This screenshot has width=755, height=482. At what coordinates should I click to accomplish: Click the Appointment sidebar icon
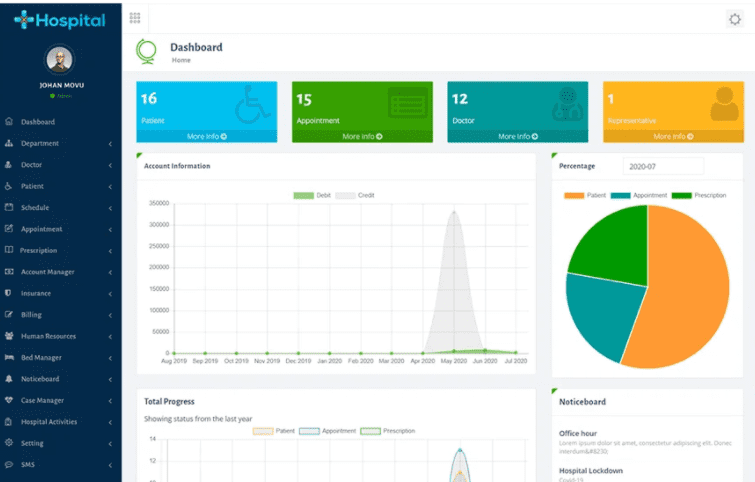pyautogui.click(x=9, y=229)
